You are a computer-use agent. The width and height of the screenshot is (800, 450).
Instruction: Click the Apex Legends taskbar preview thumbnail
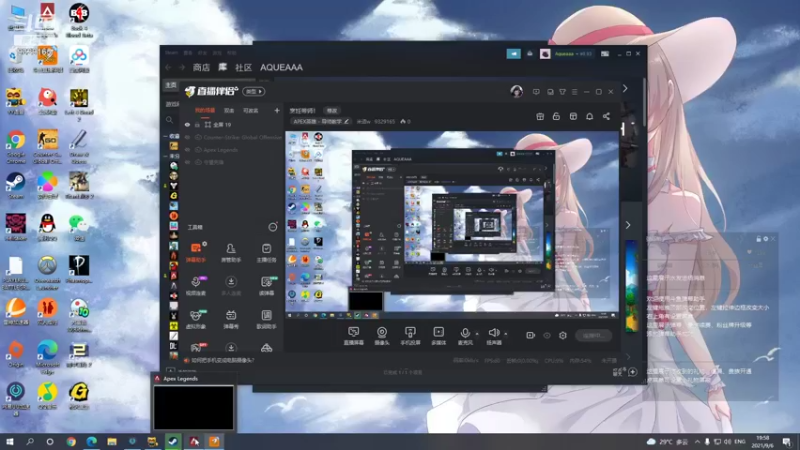[193, 407]
